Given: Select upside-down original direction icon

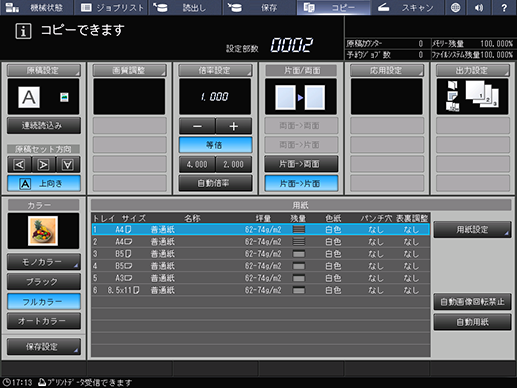Looking at the screenshot, I should point(68,165).
